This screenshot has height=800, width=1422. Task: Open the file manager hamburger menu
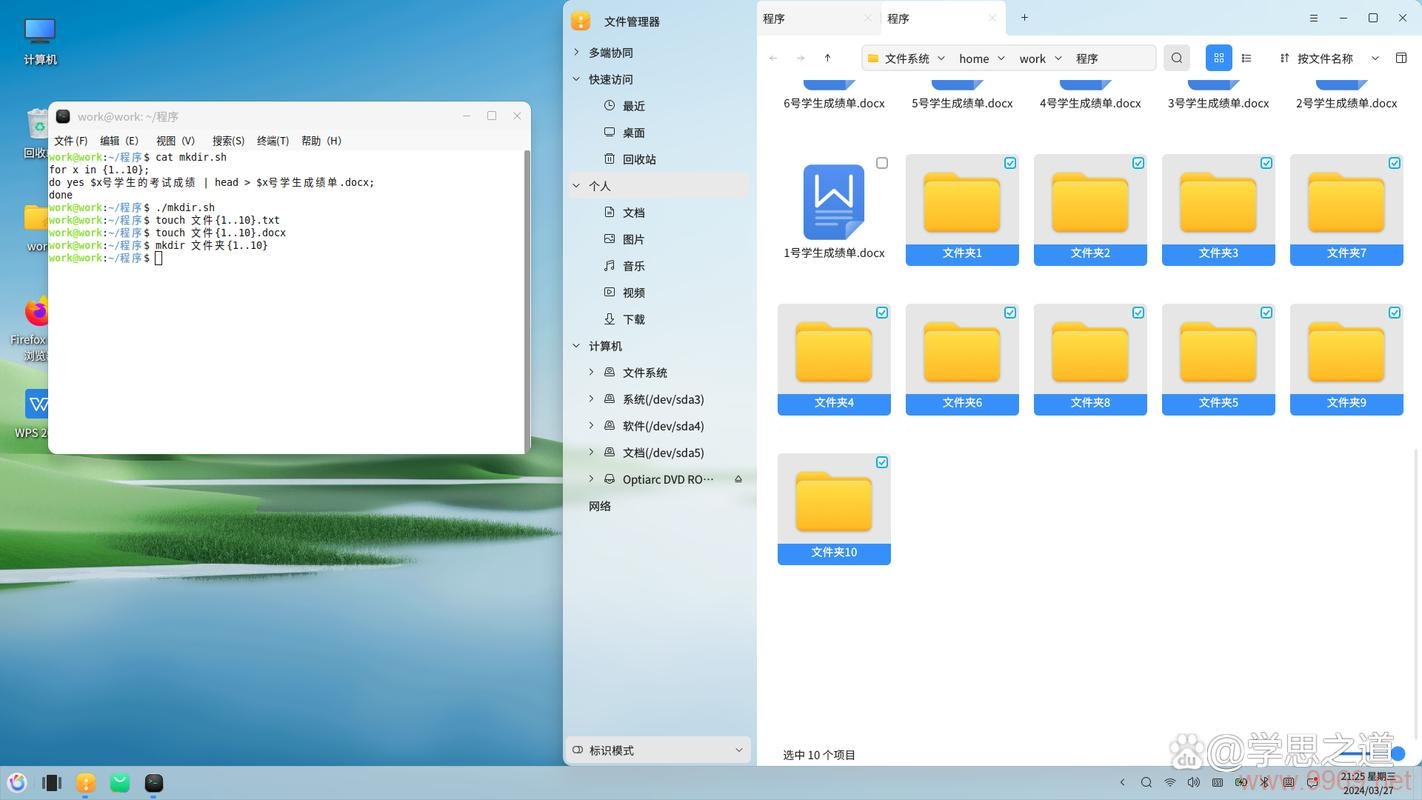coord(1314,18)
